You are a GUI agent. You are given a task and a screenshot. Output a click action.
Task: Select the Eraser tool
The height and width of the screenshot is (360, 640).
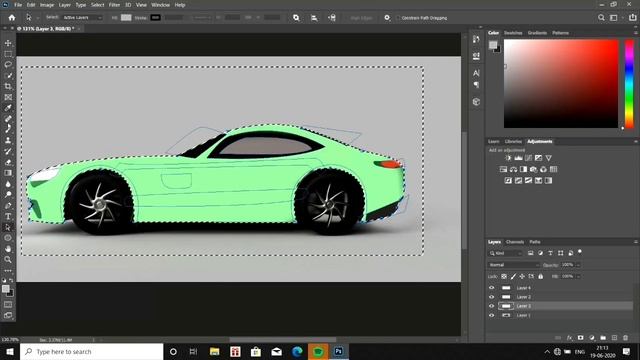(8, 162)
